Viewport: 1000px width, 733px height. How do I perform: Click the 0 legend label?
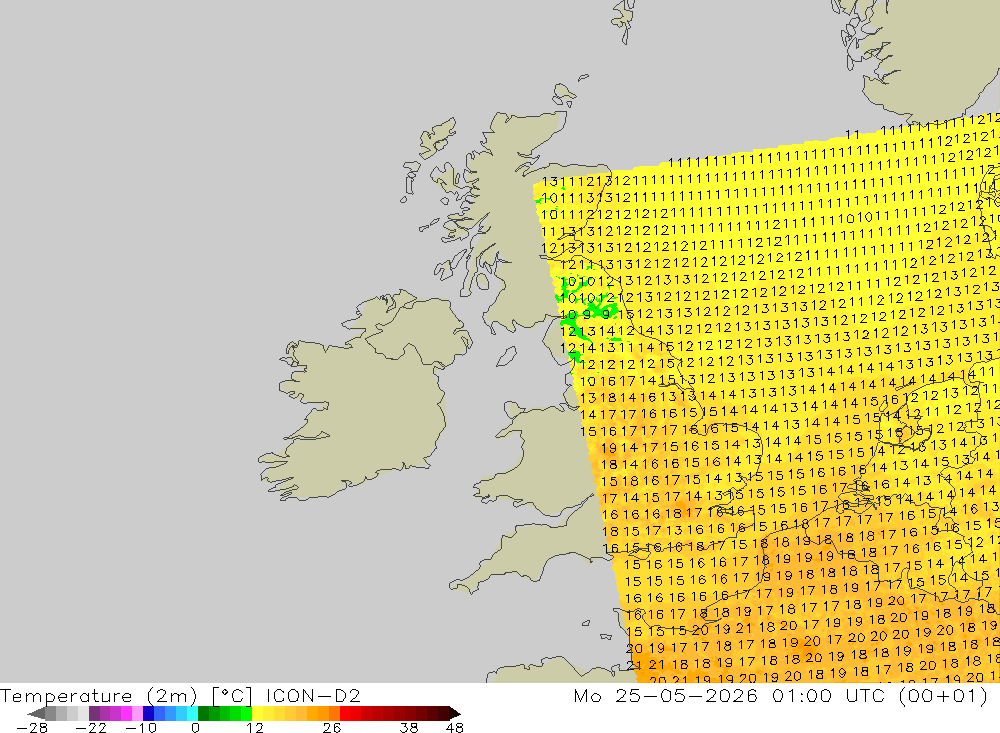(195, 727)
